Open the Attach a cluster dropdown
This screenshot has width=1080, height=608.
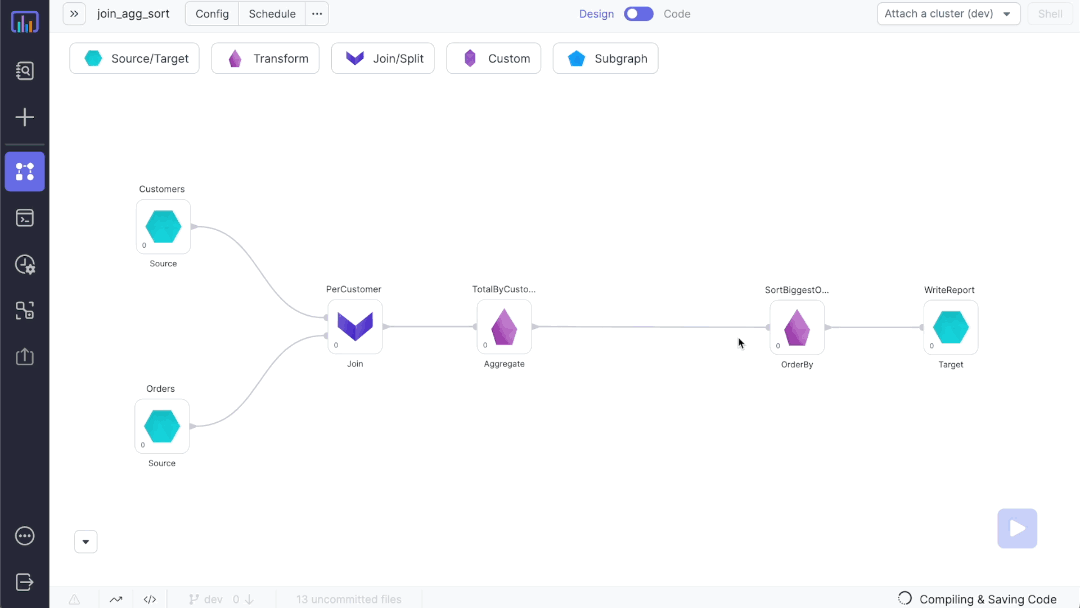pyautogui.click(x=948, y=14)
